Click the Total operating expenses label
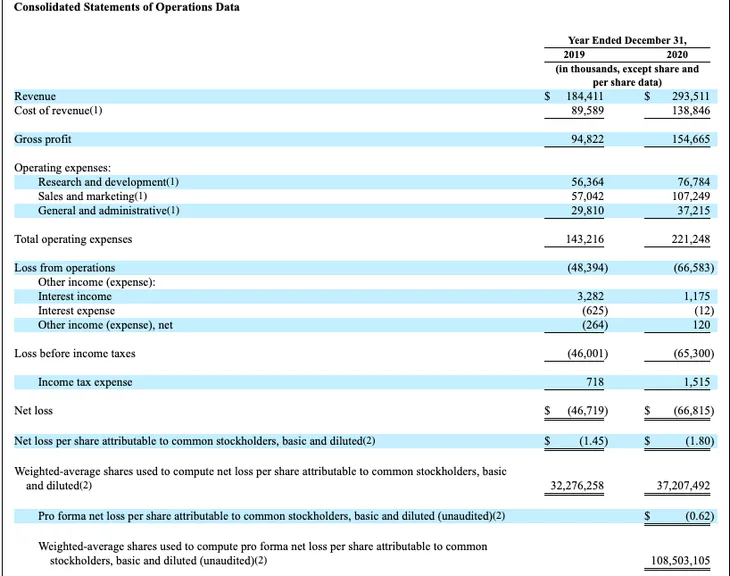The image size is (730, 576). click(73, 239)
